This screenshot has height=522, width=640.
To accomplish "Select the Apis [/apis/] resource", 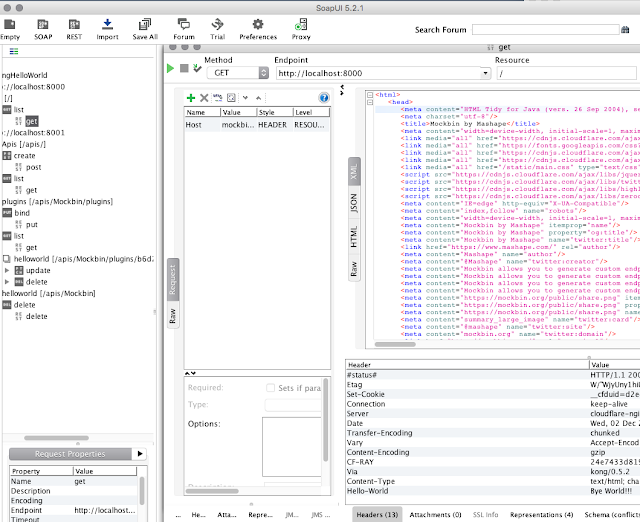I will [x=24, y=144].
